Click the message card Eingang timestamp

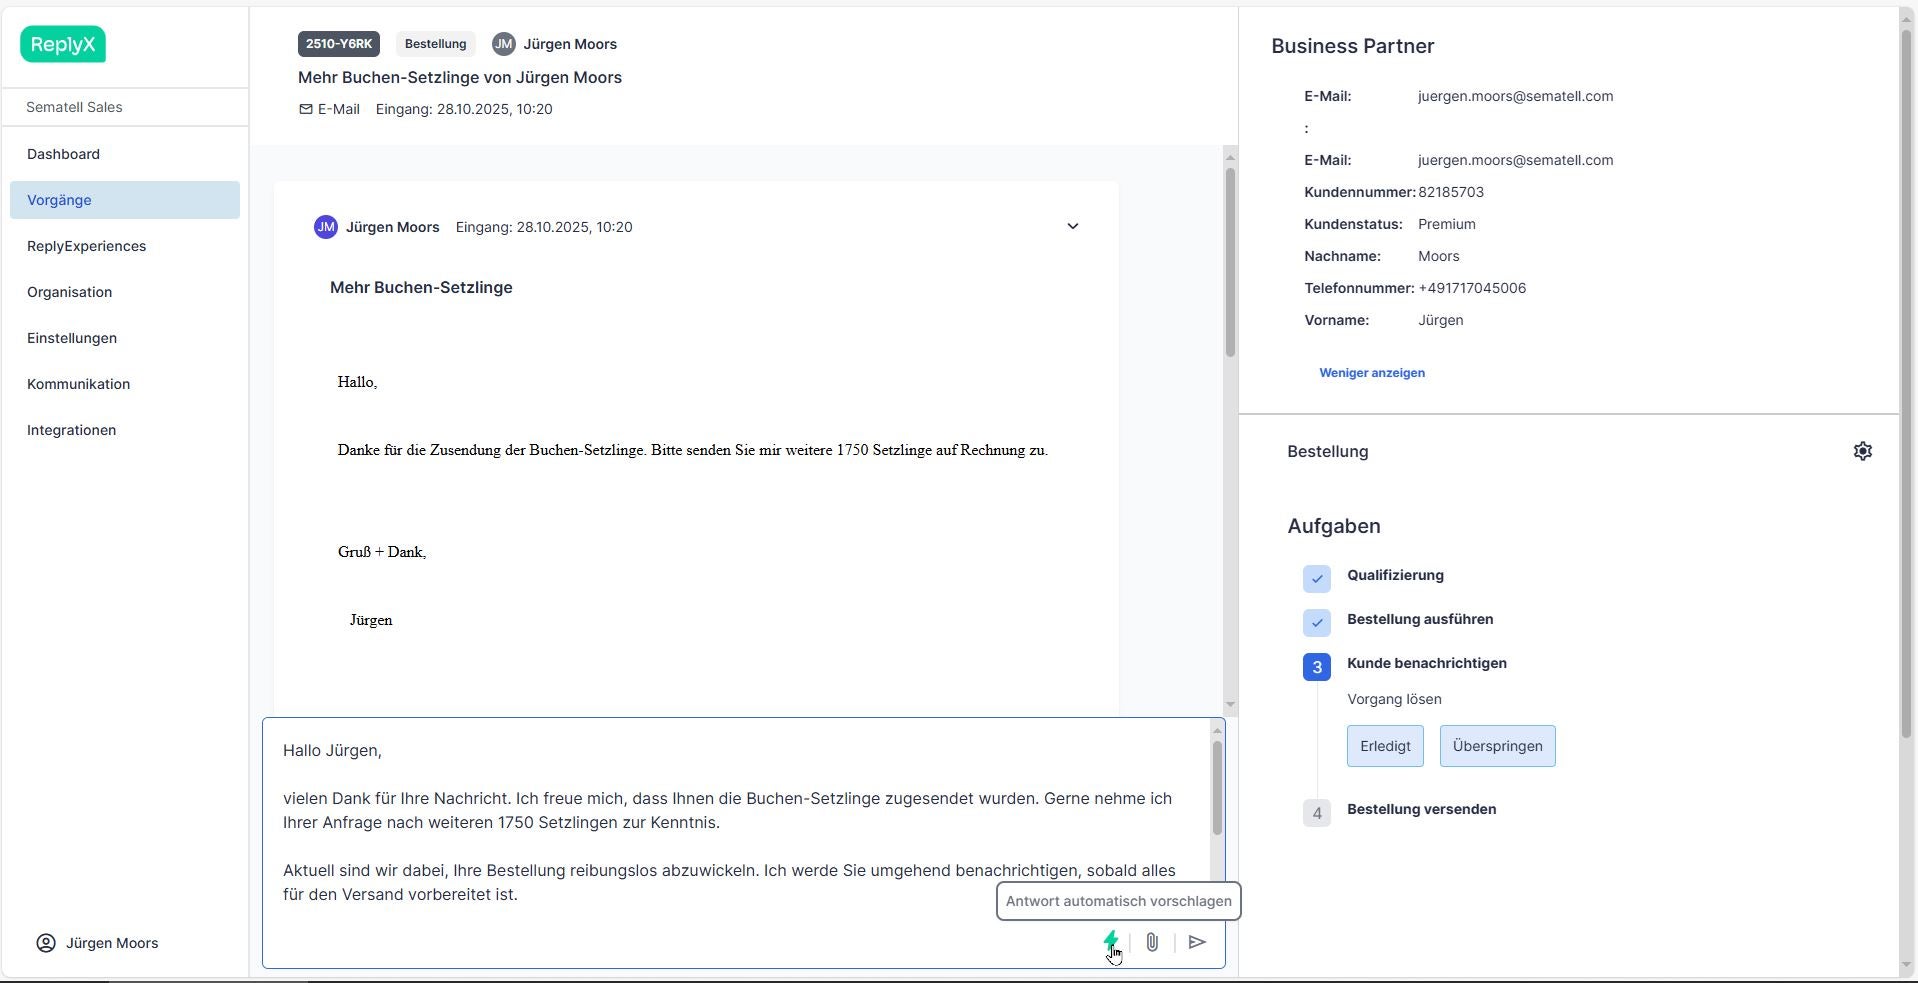pos(544,227)
